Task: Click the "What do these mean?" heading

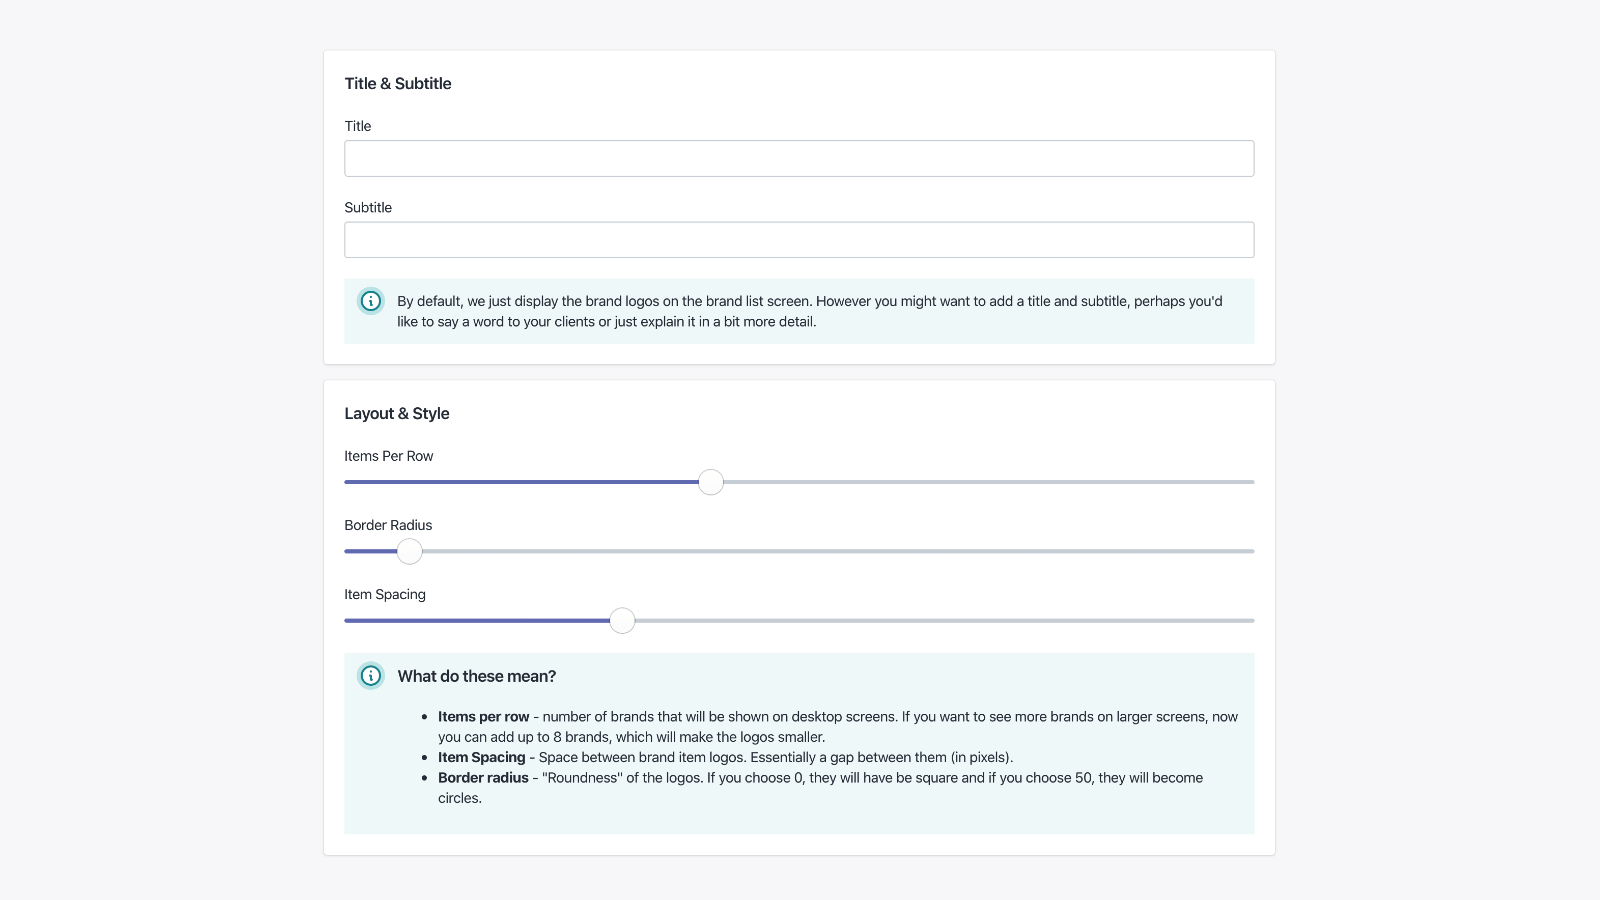Action: point(477,677)
